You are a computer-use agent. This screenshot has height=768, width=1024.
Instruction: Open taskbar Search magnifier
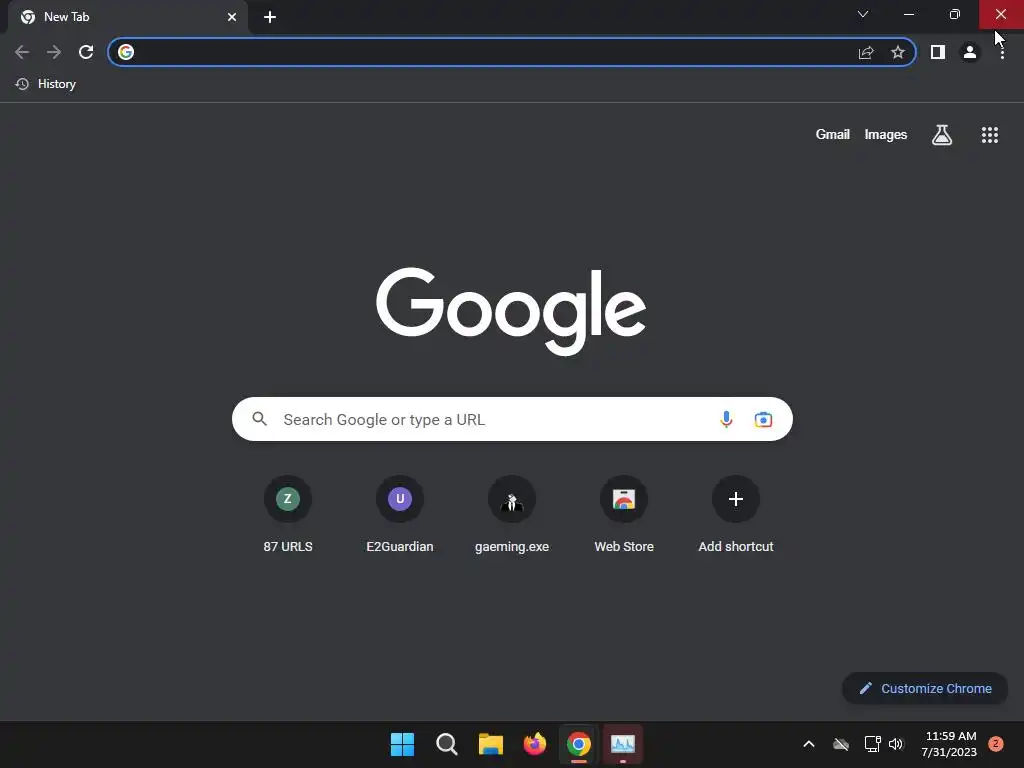447,744
